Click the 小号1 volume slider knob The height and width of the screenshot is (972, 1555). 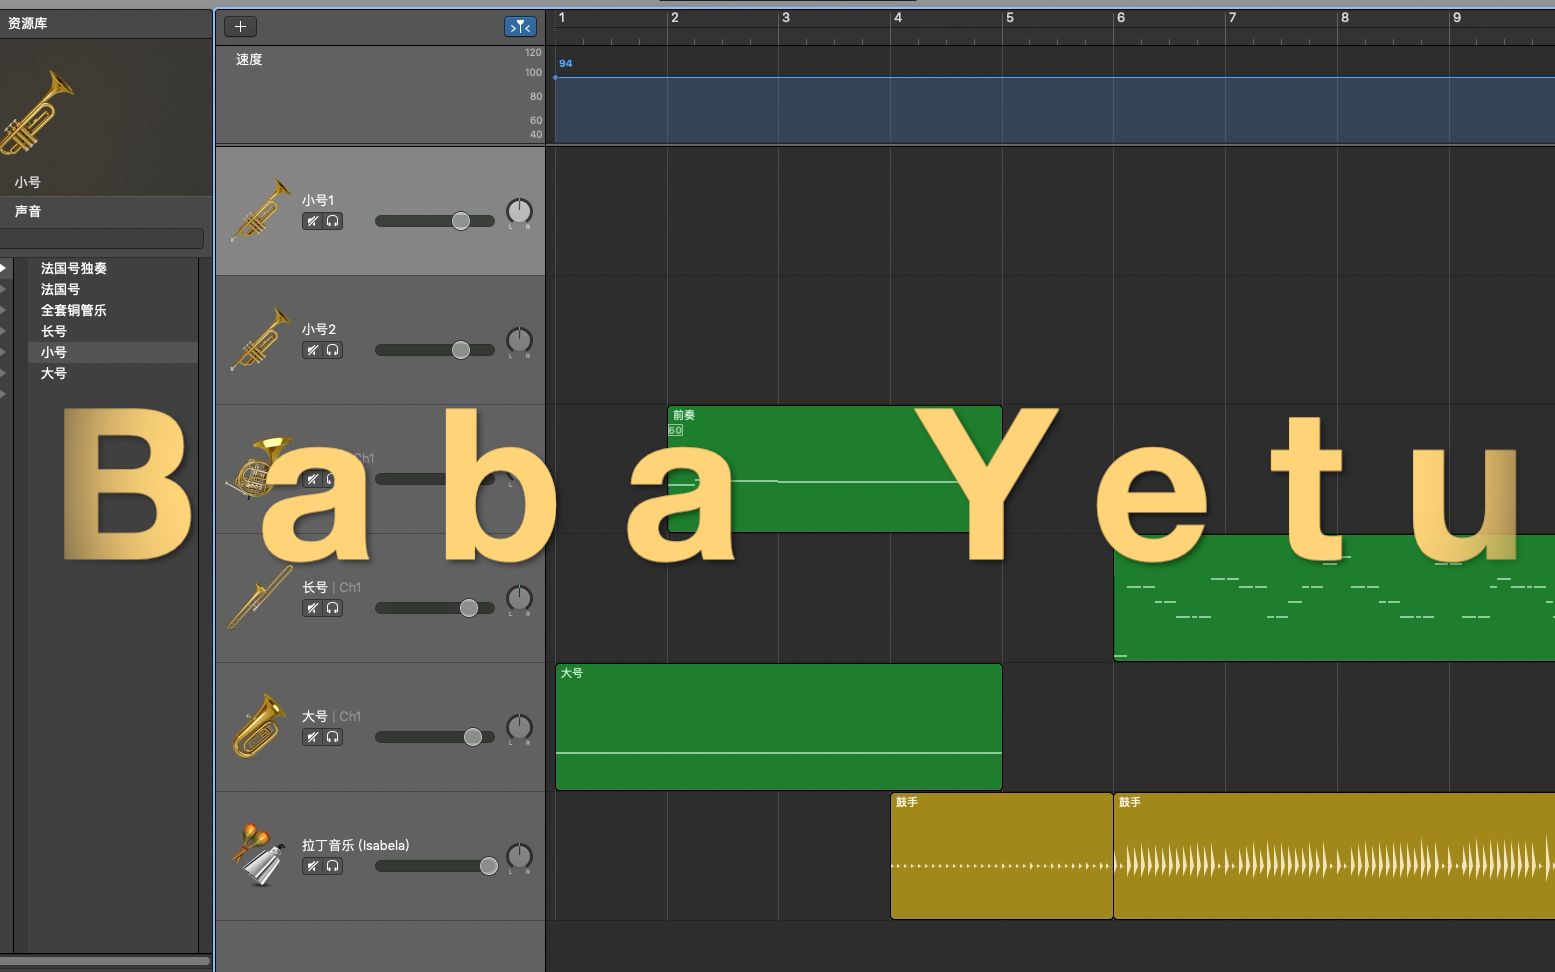tap(460, 221)
